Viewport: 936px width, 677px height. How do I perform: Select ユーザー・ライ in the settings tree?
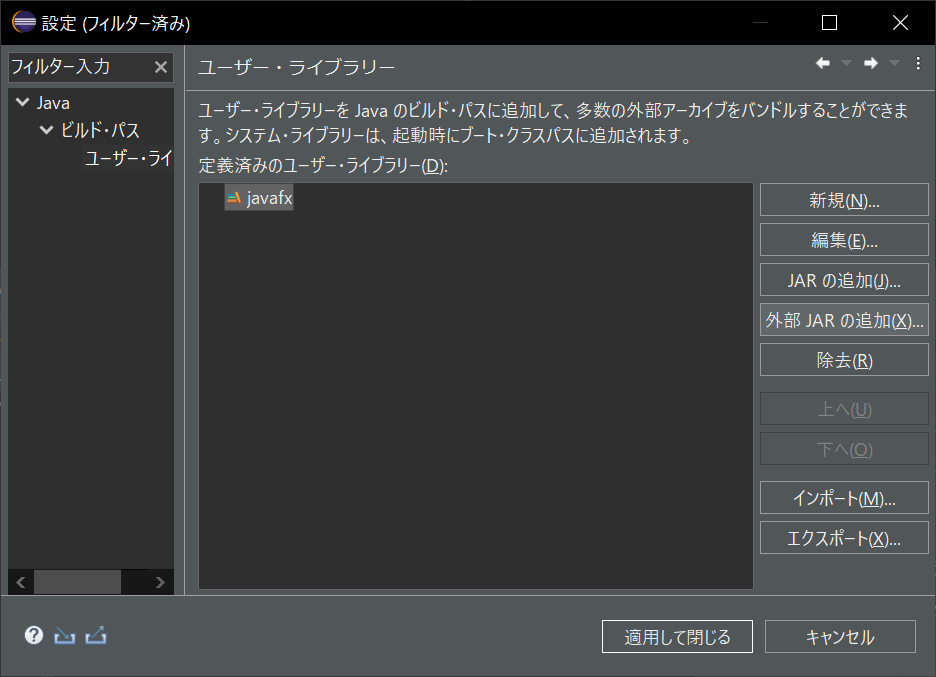(x=127, y=158)
